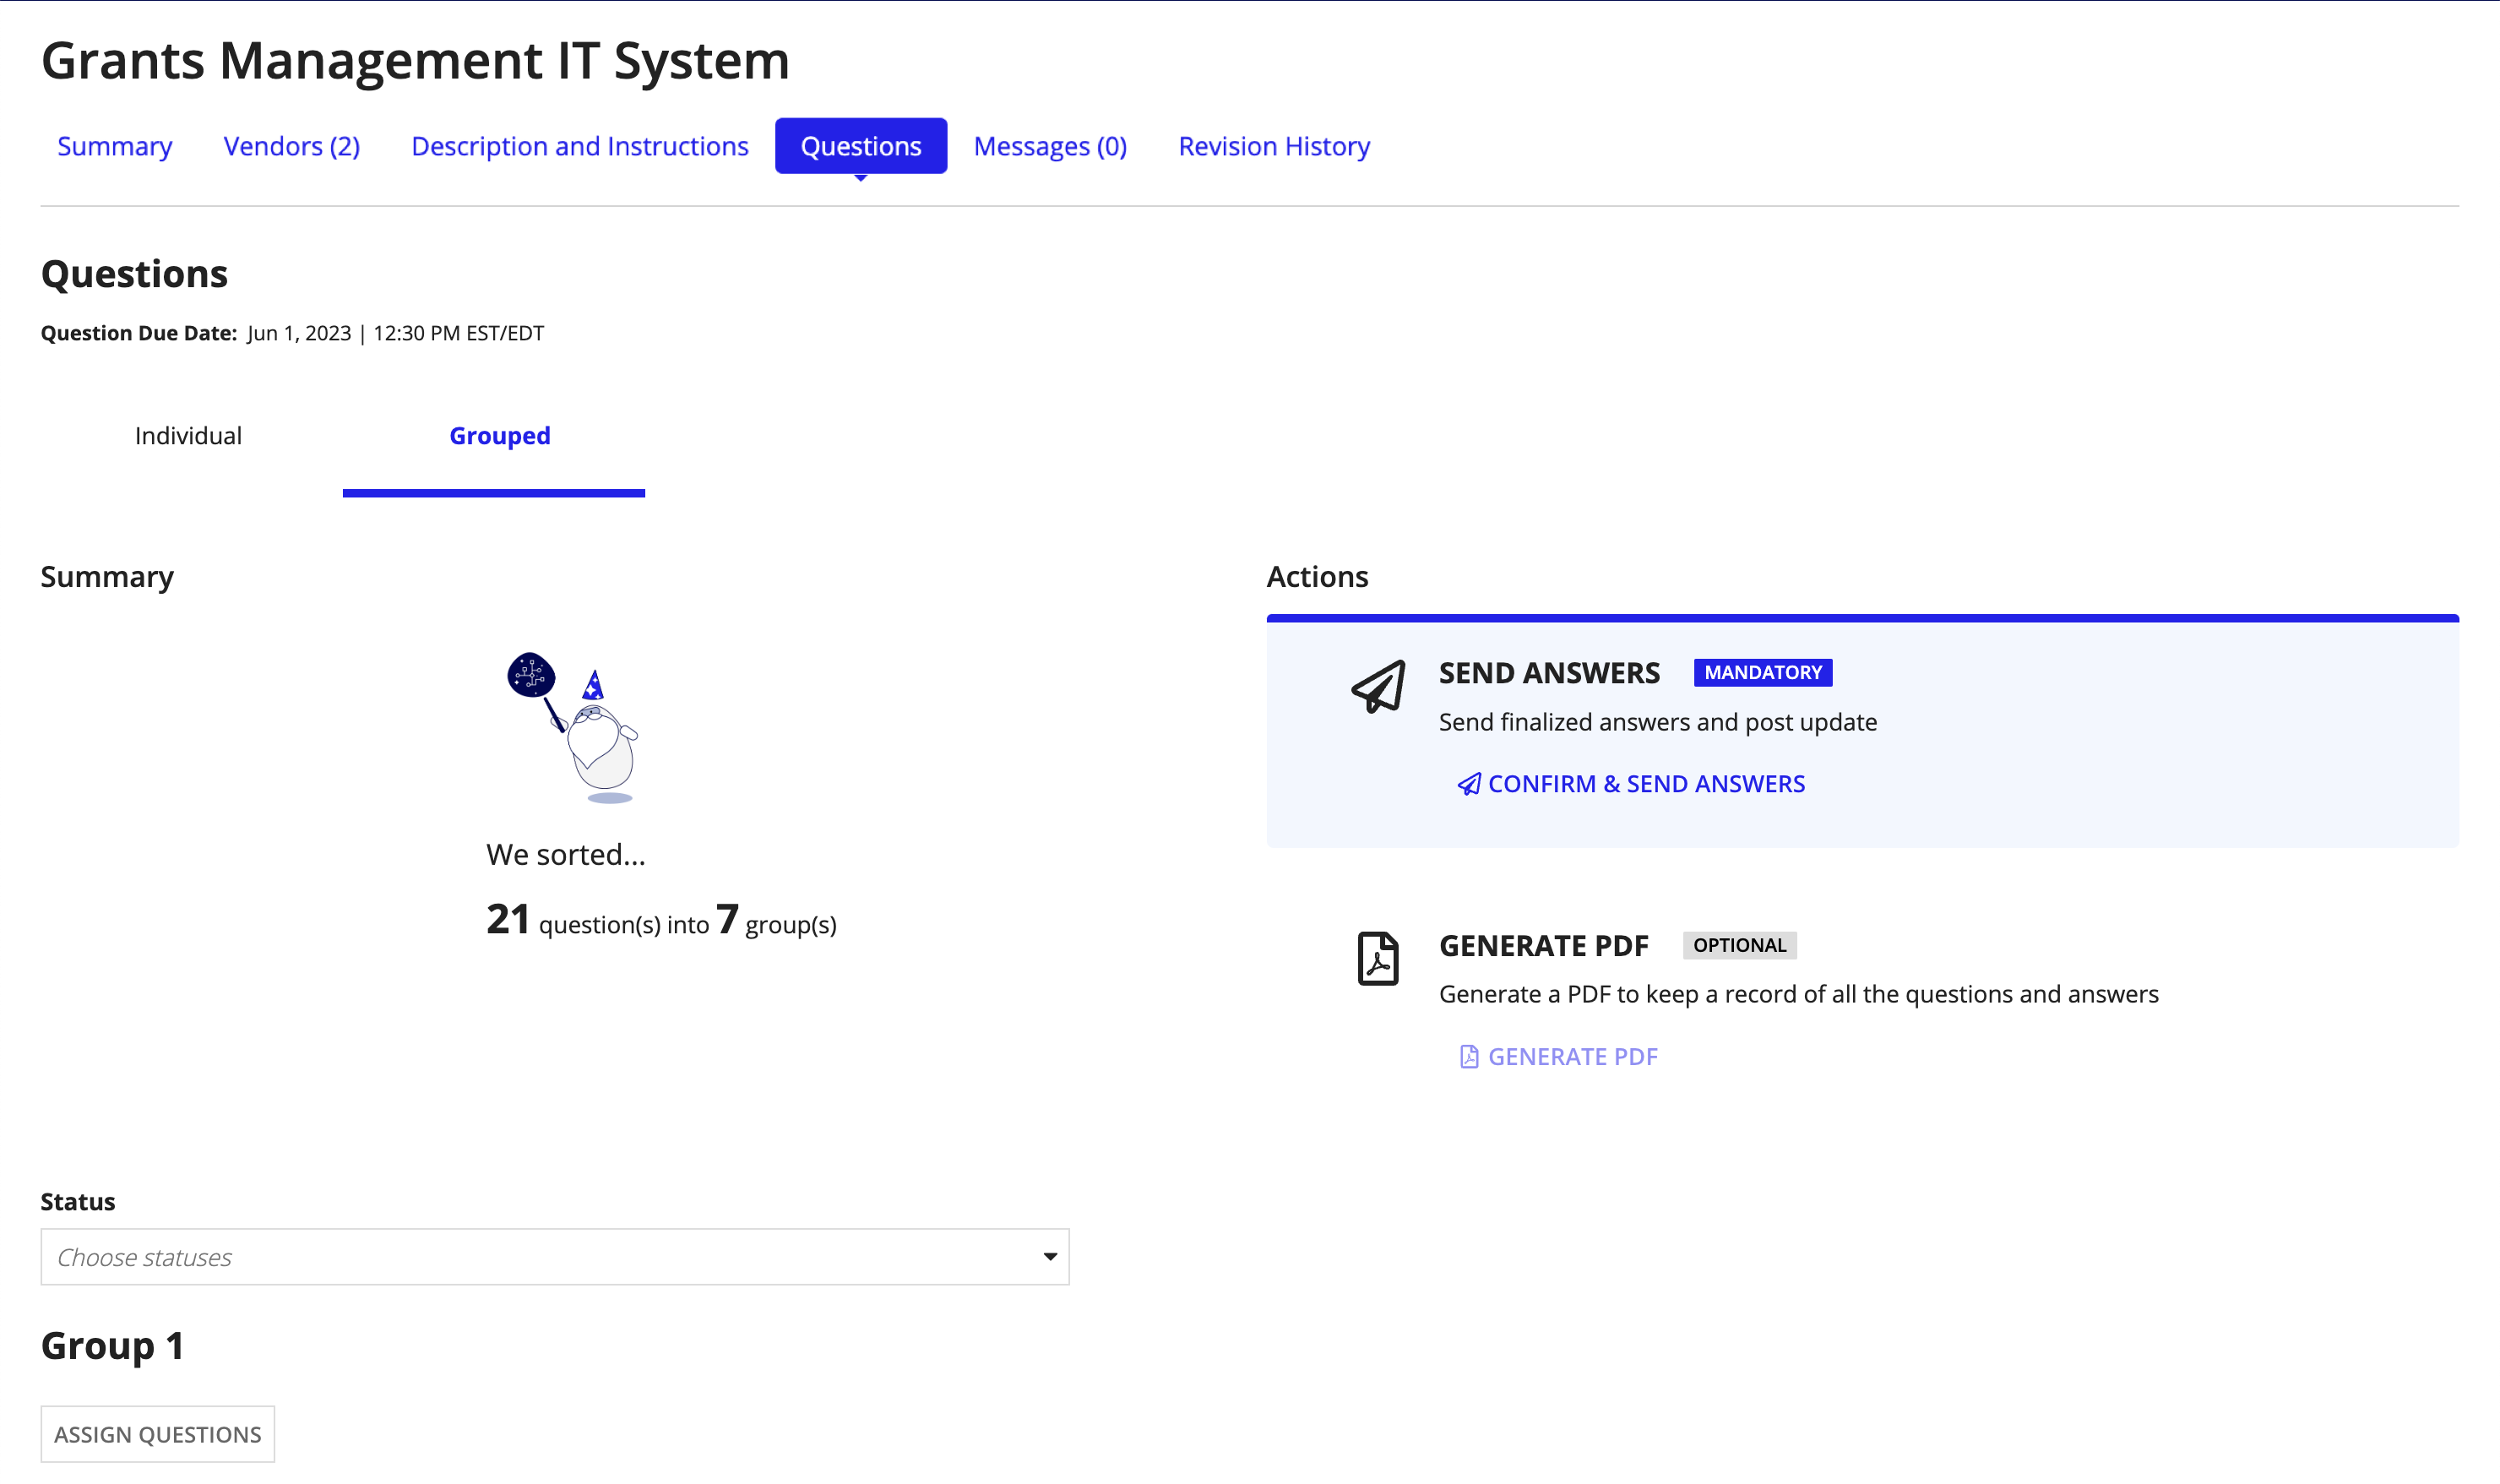View the Revision History tab
The image size is (2500, 1484).
pyautogui.click(x=1273, y=146)
